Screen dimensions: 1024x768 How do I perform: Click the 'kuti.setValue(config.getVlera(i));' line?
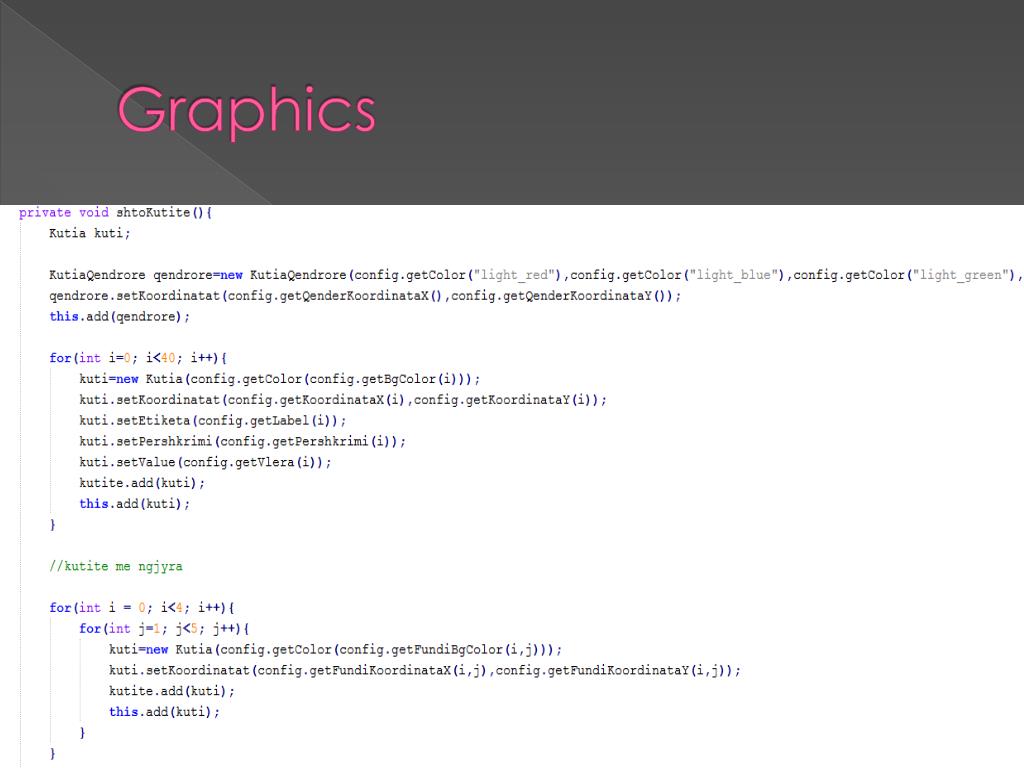(205, 462)
